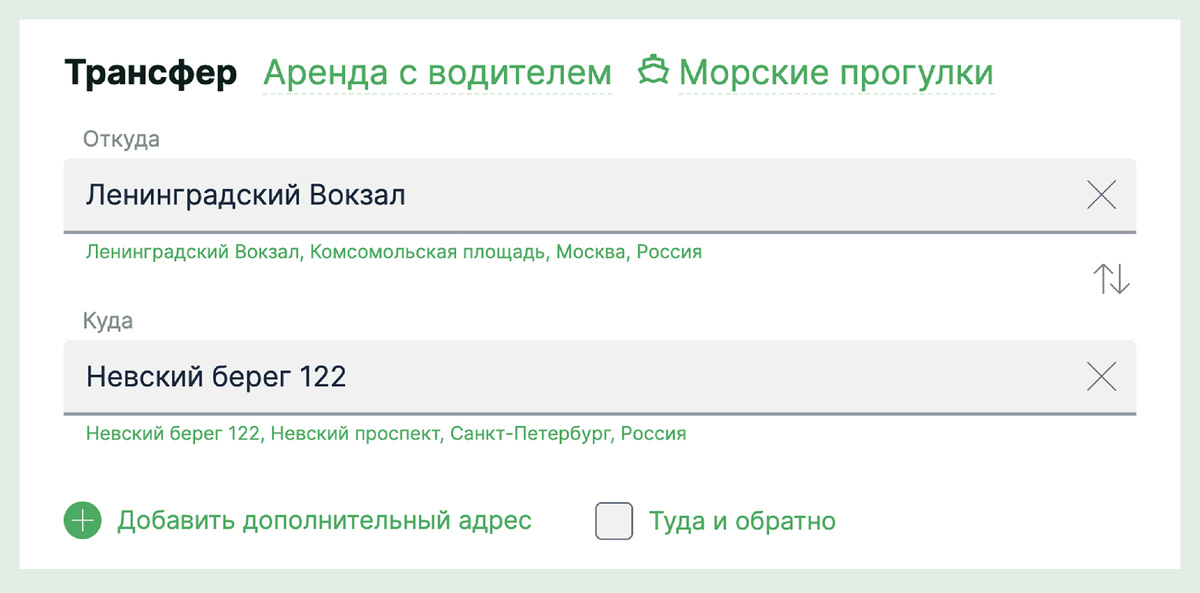Click the ship icon next to Морские прогулки
Image resolution: width=1200 pixels, height=593 pixels.
(655, 71)
